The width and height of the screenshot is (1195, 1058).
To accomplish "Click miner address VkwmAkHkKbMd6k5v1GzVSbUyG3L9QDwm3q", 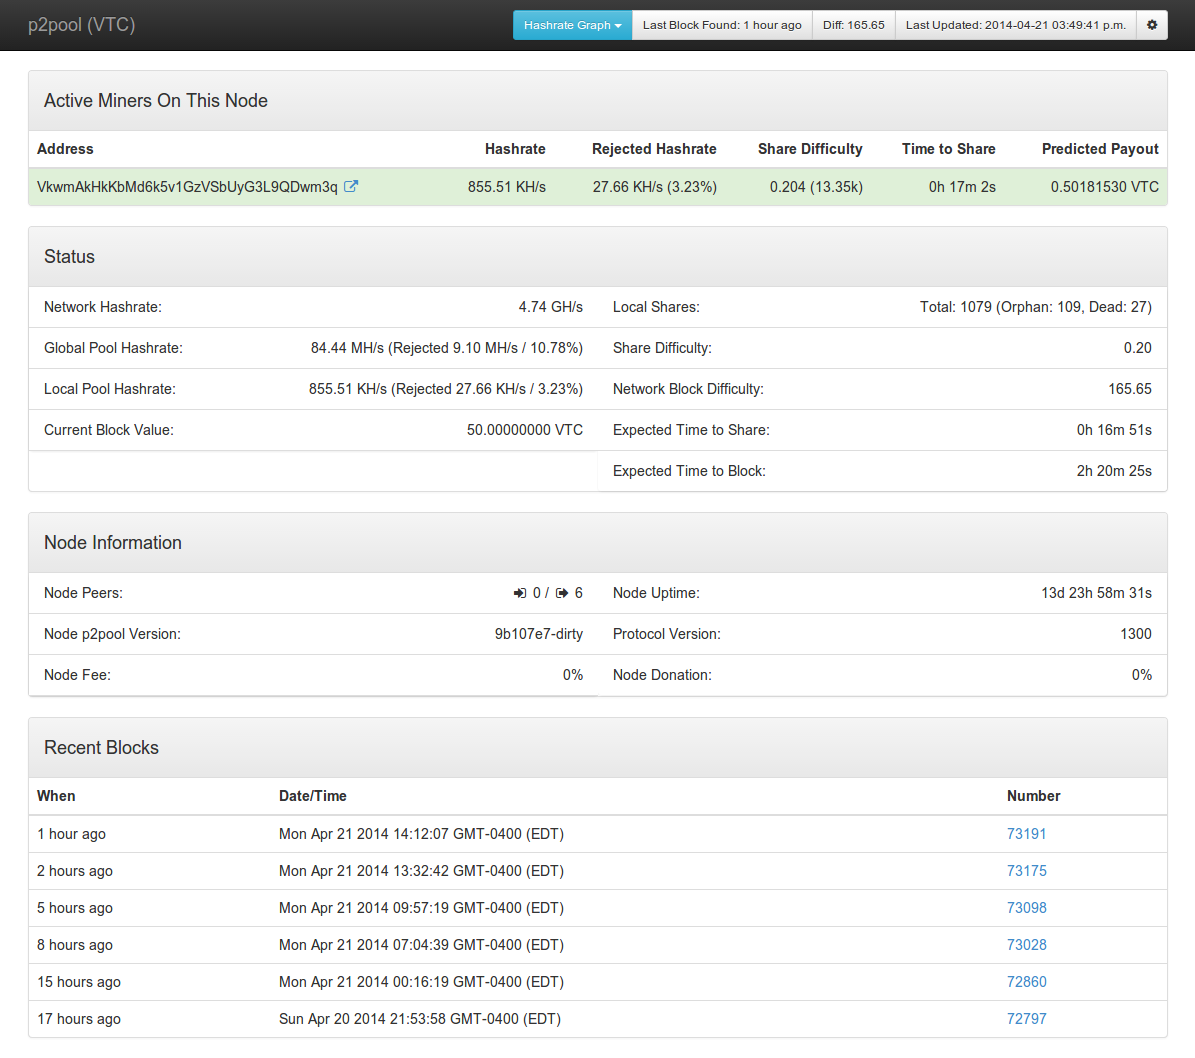I will pos(187,187).
